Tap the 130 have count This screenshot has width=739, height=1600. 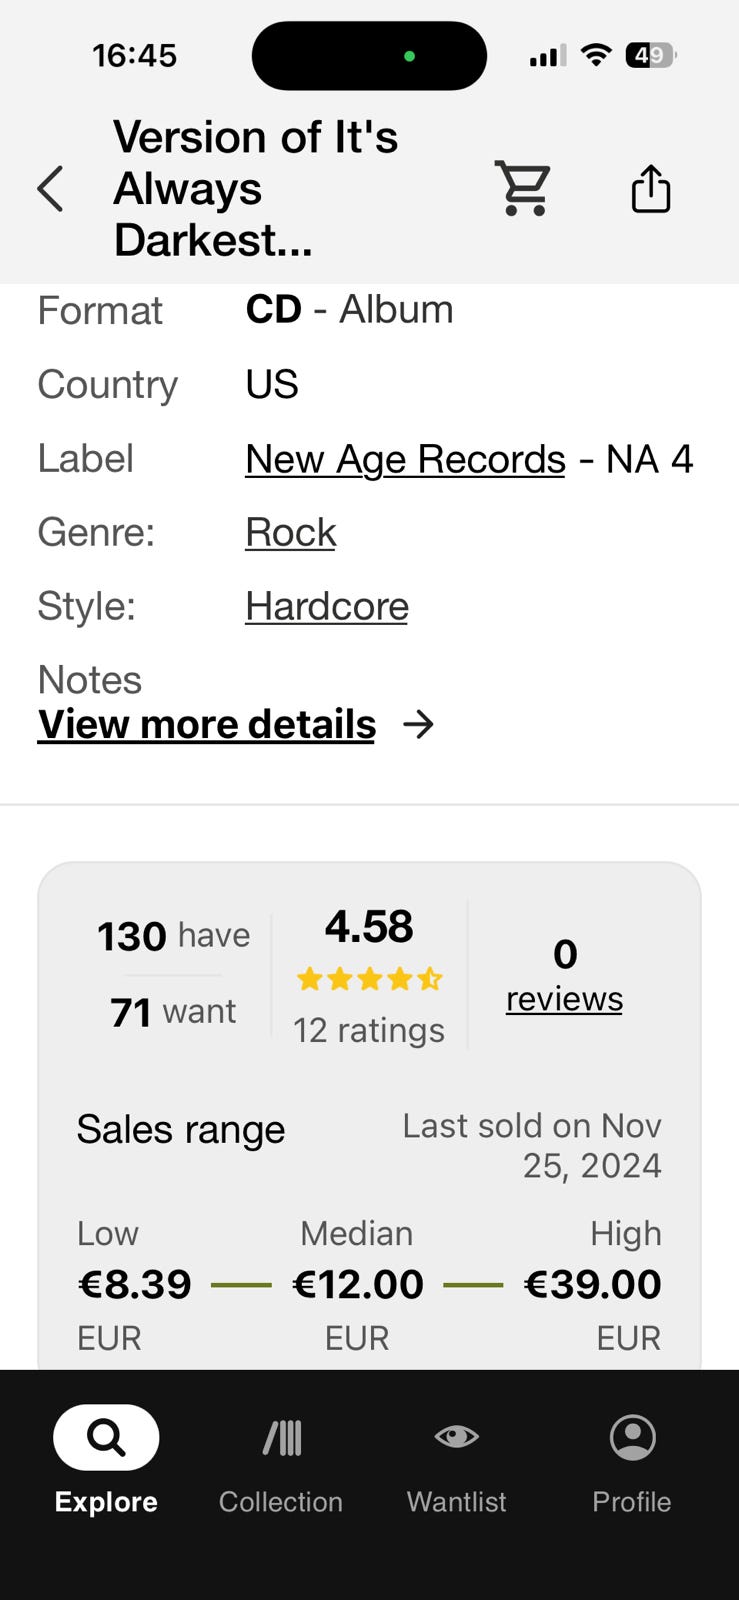[x=173, y=936]
